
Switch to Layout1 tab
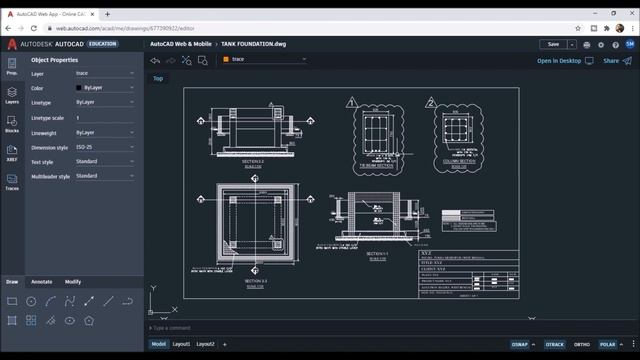(x=181, y=344)
